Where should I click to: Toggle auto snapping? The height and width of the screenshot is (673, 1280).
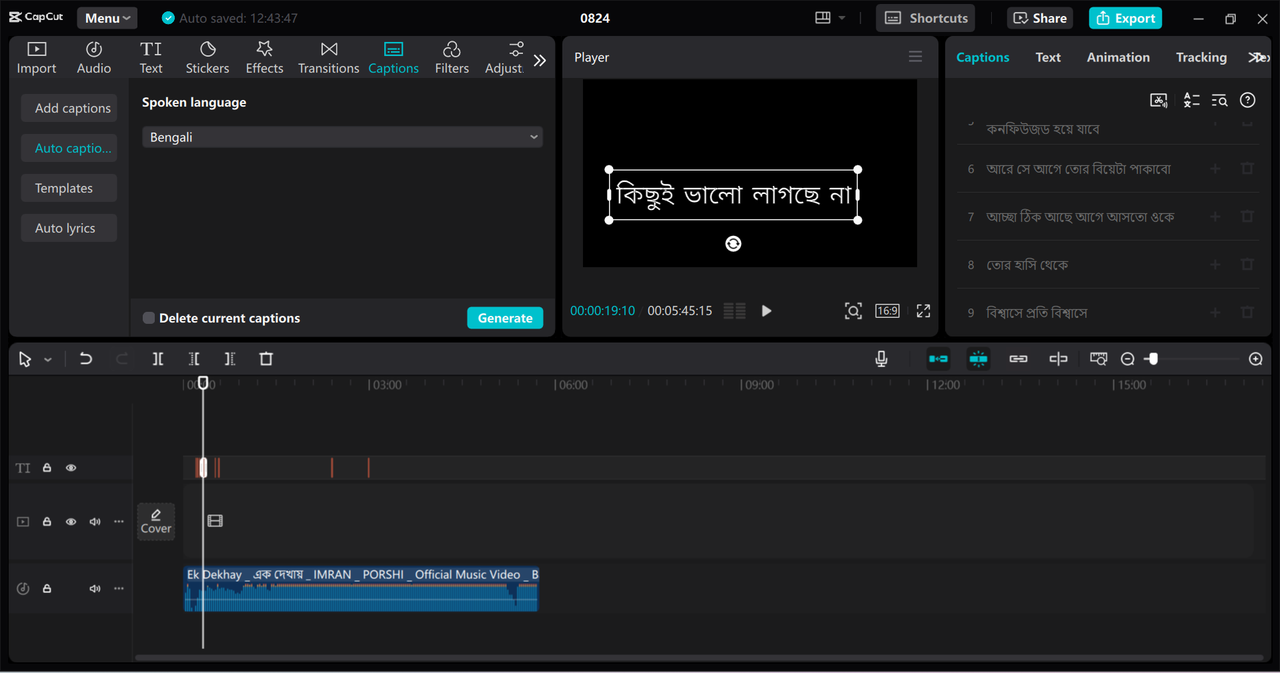click(978, 359)
